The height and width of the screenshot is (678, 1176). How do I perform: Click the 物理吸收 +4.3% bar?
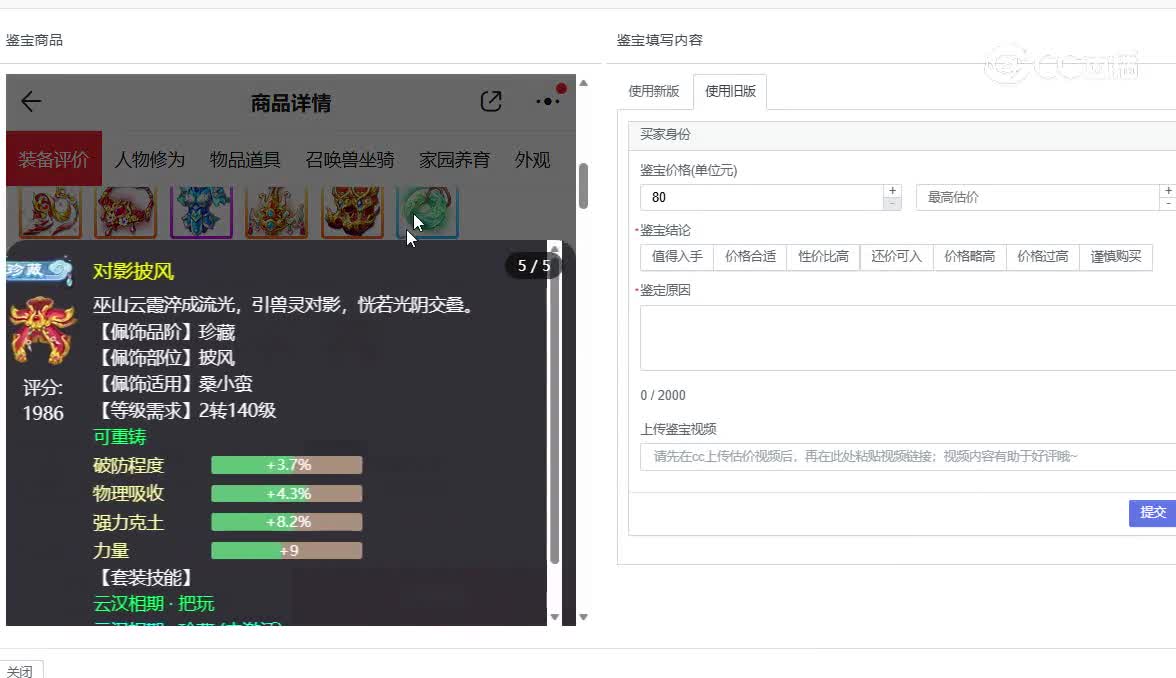tap(286, 494)
